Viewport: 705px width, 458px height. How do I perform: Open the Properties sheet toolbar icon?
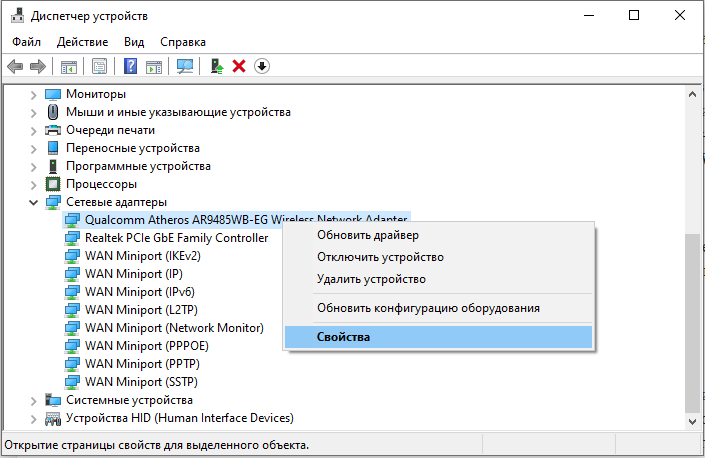[x=99, y=67]
